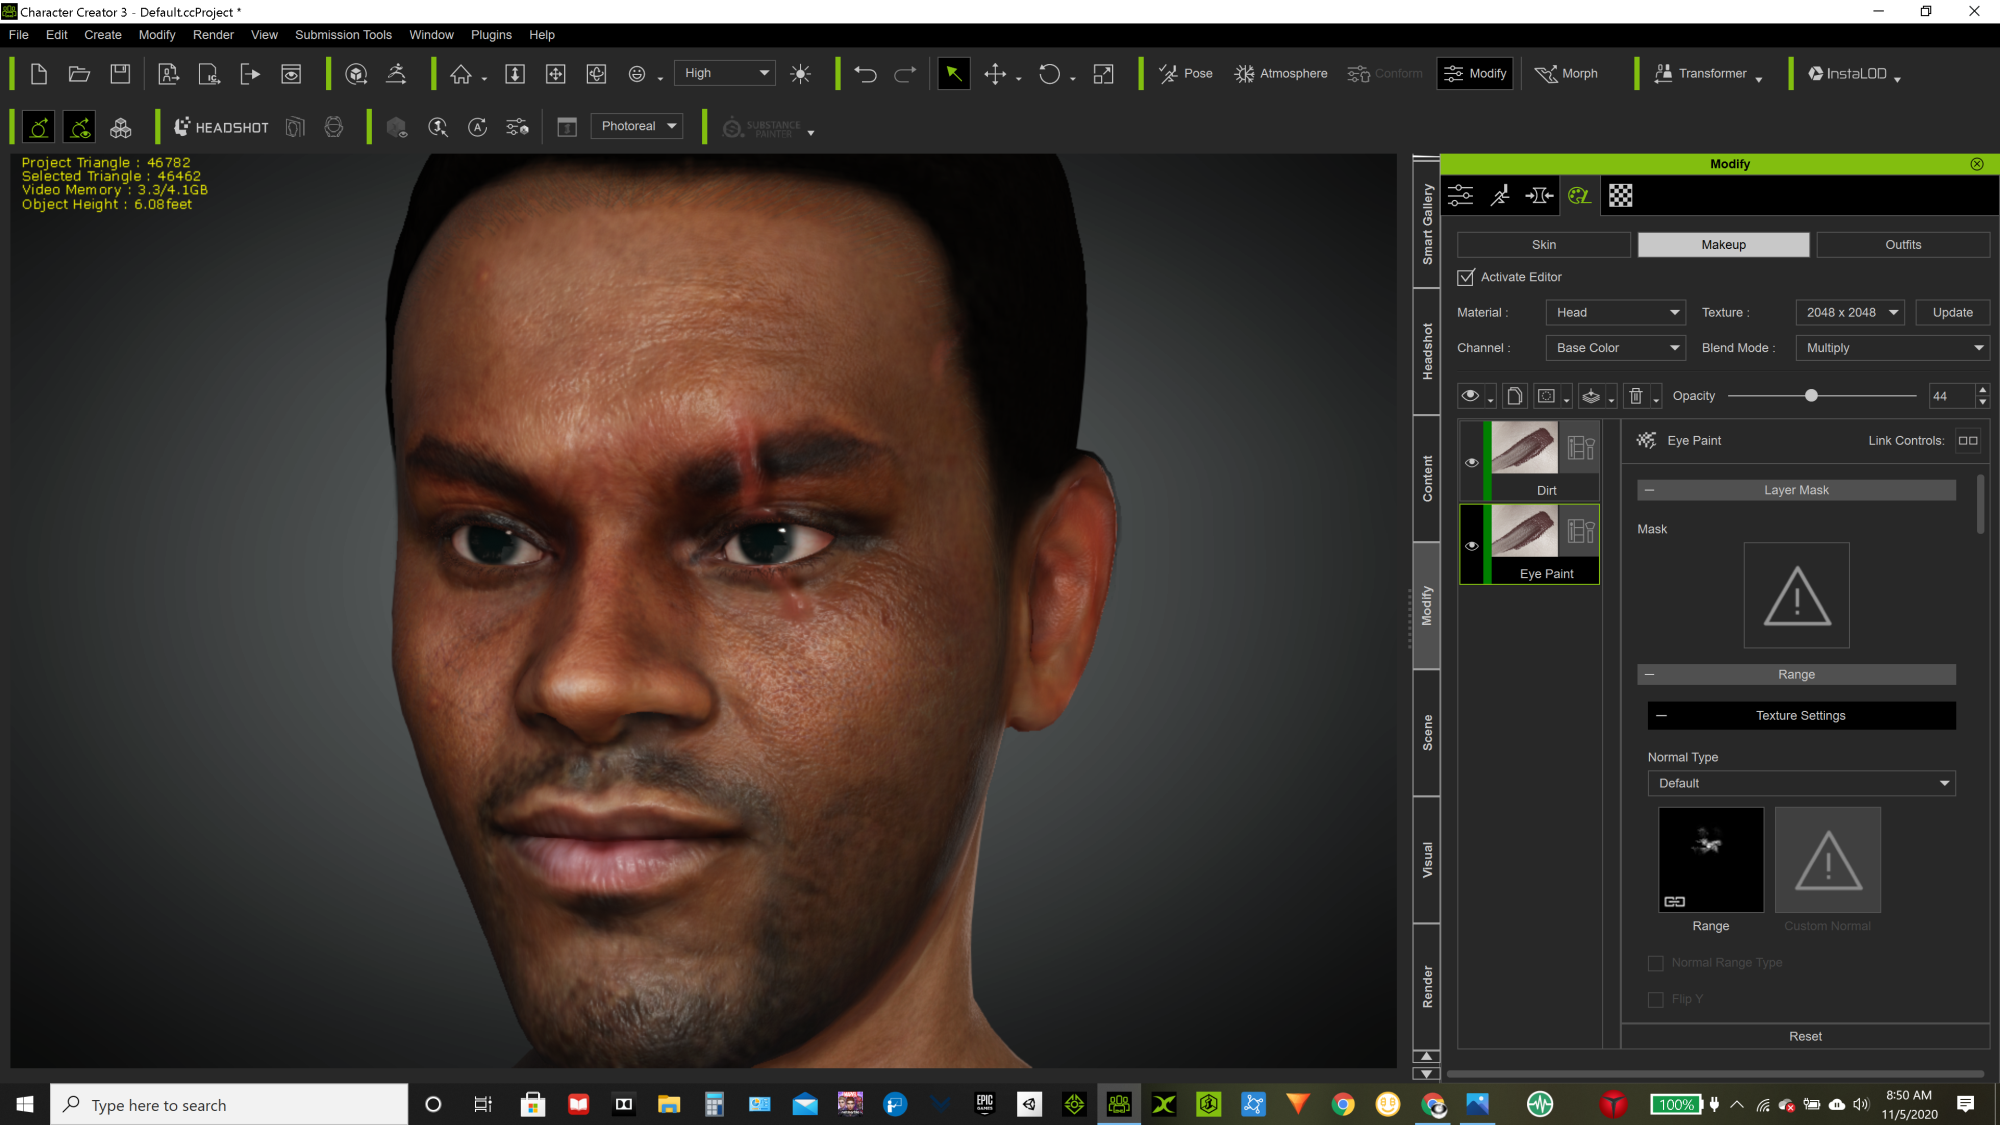This screenshot has height=1125, width=2000.
Task: Click the circled A icon in the second toolbar
Action: [478, 127]
